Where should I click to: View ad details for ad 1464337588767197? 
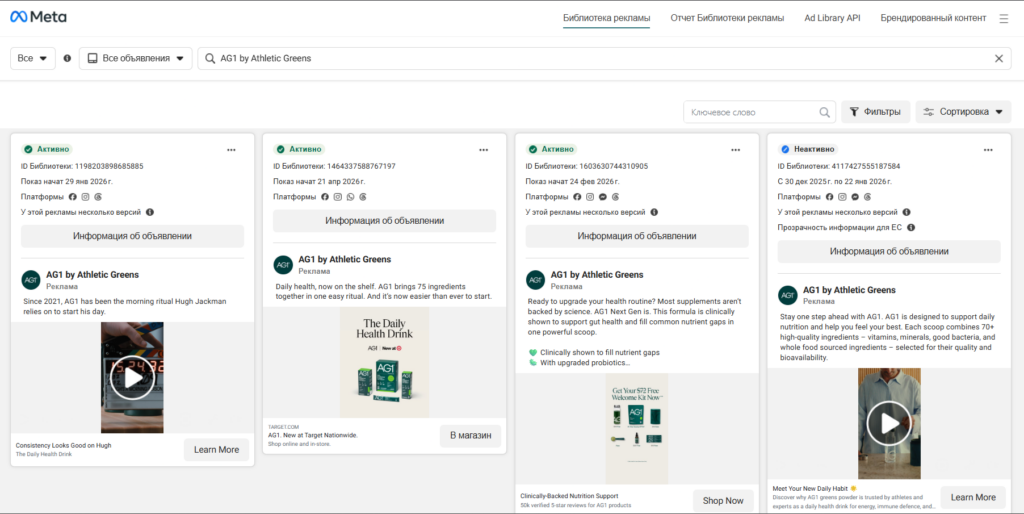pyautogui.click(x=385, y=221)
